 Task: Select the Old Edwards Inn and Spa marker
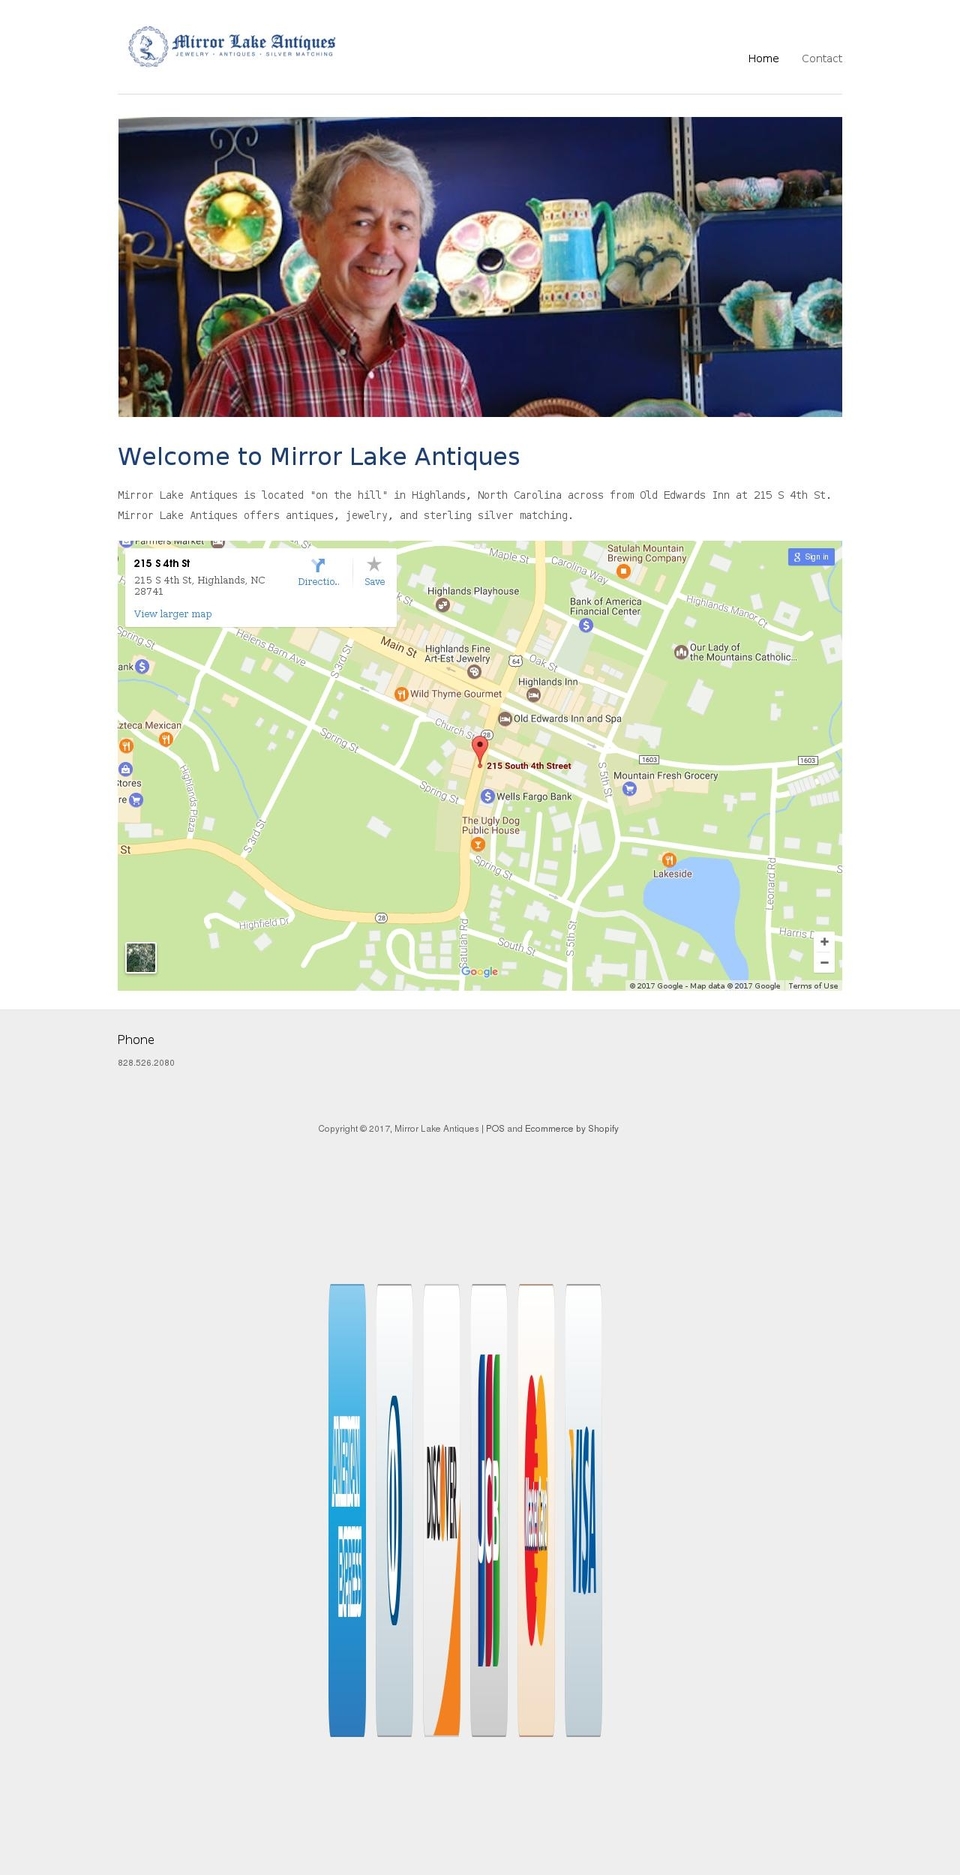pyautogui.click(x=506, y=719)
